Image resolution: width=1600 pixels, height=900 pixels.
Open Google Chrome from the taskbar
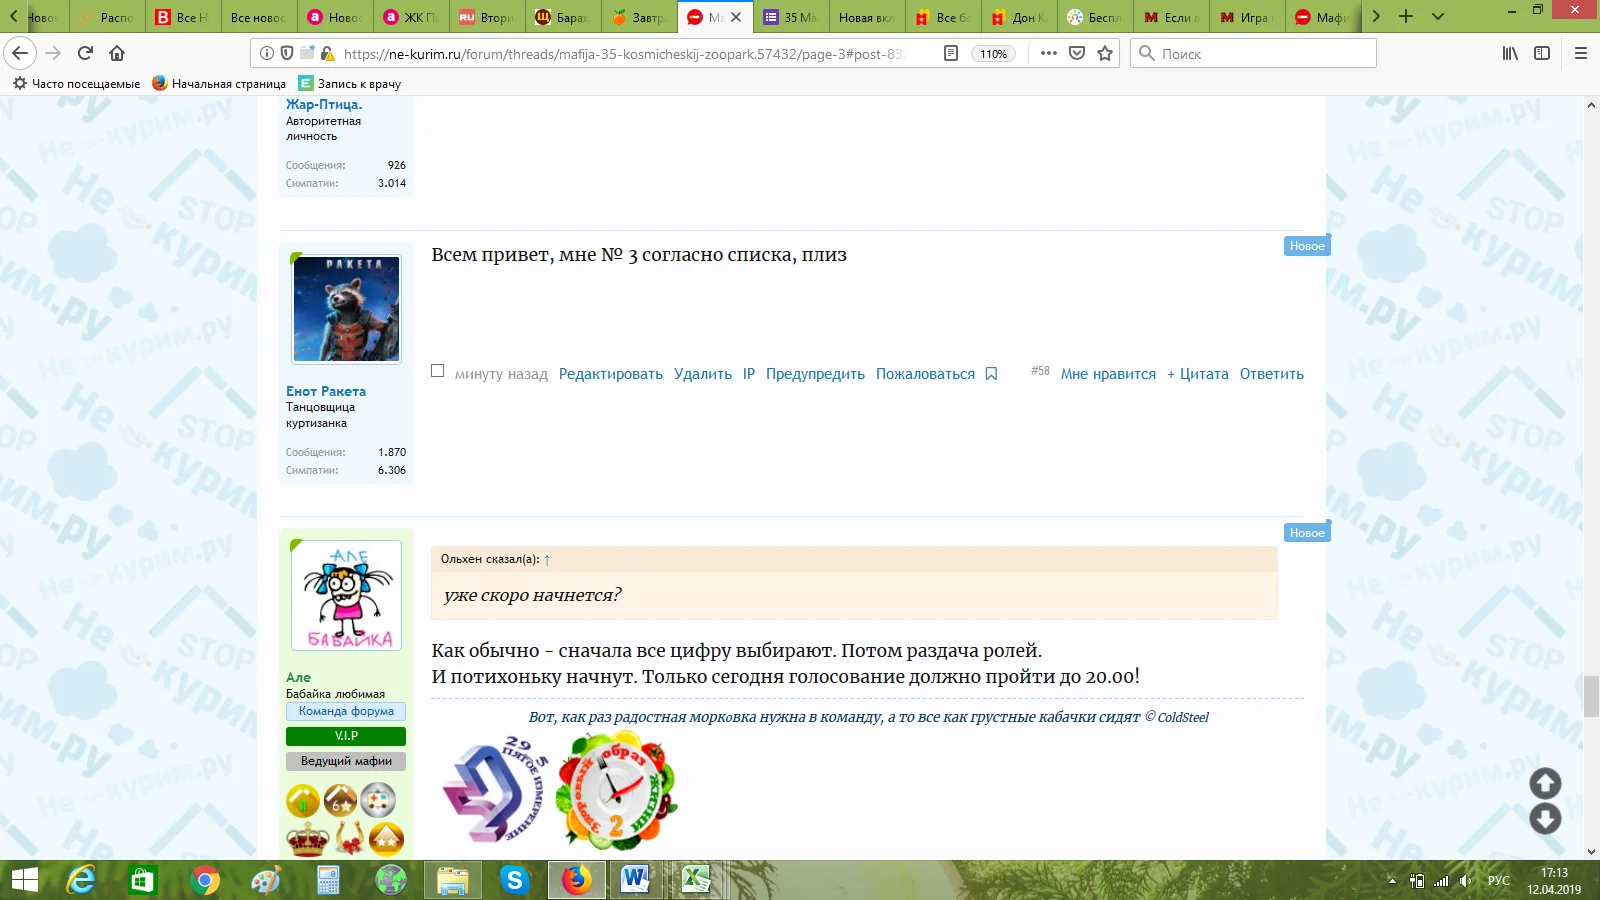coord(205,880)
